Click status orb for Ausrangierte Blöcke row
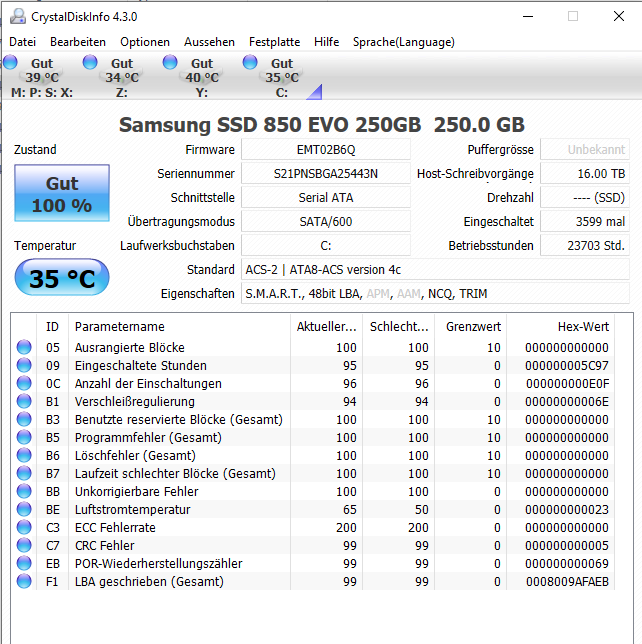 [x=24, y=347]
